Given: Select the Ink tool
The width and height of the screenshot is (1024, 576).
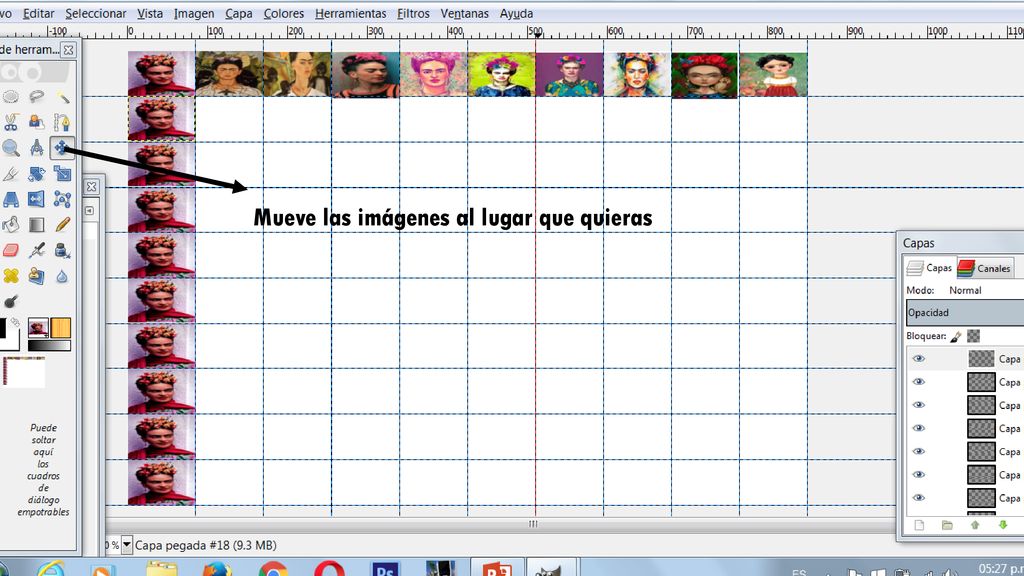Looking at the screenshot, I should point(62,250).
